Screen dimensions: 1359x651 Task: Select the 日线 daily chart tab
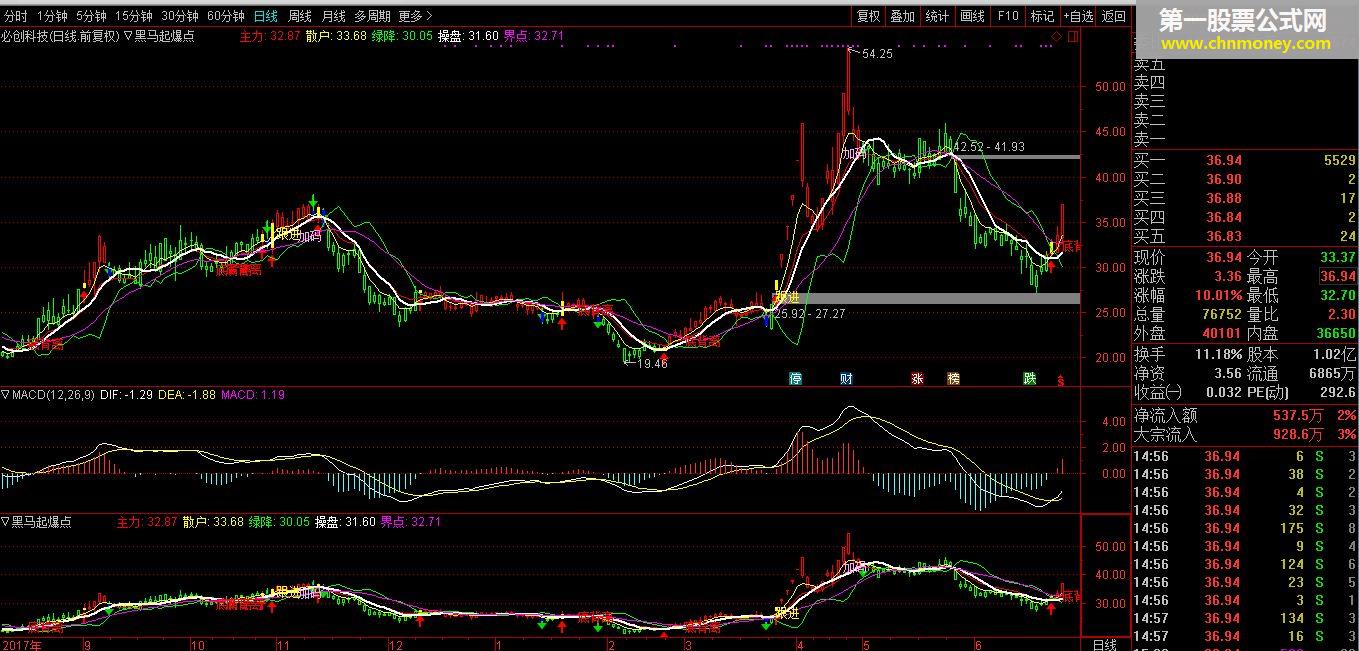(x=266, y=16)
